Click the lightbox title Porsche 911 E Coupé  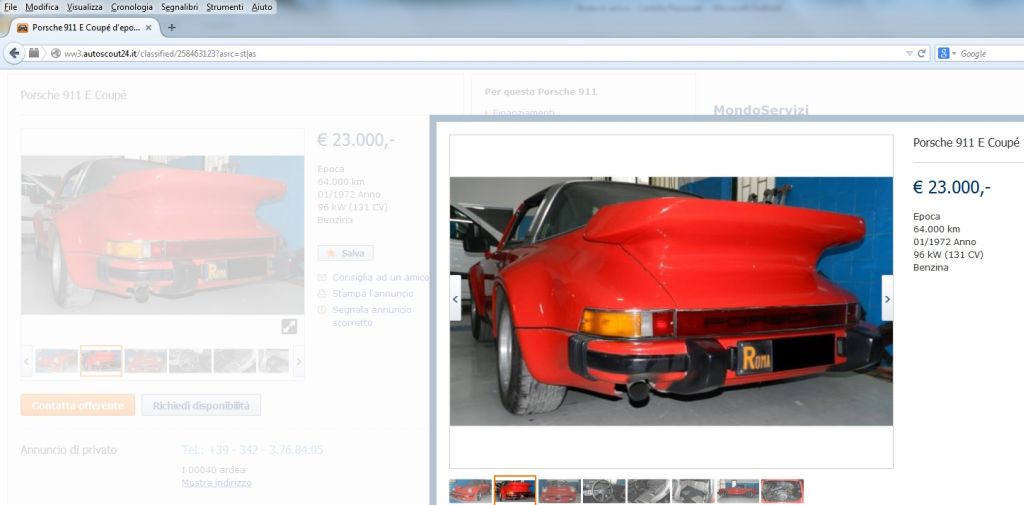(966, 142)
